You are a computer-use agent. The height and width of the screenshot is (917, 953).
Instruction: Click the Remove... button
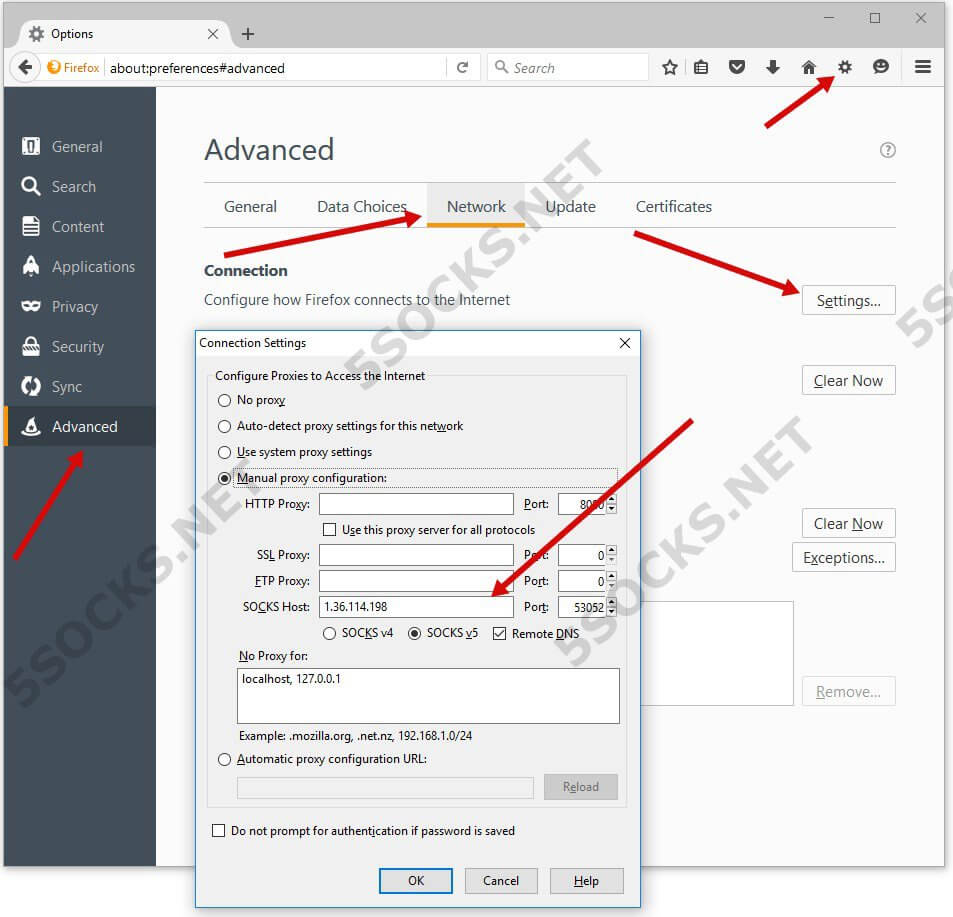tap(848, 692)
